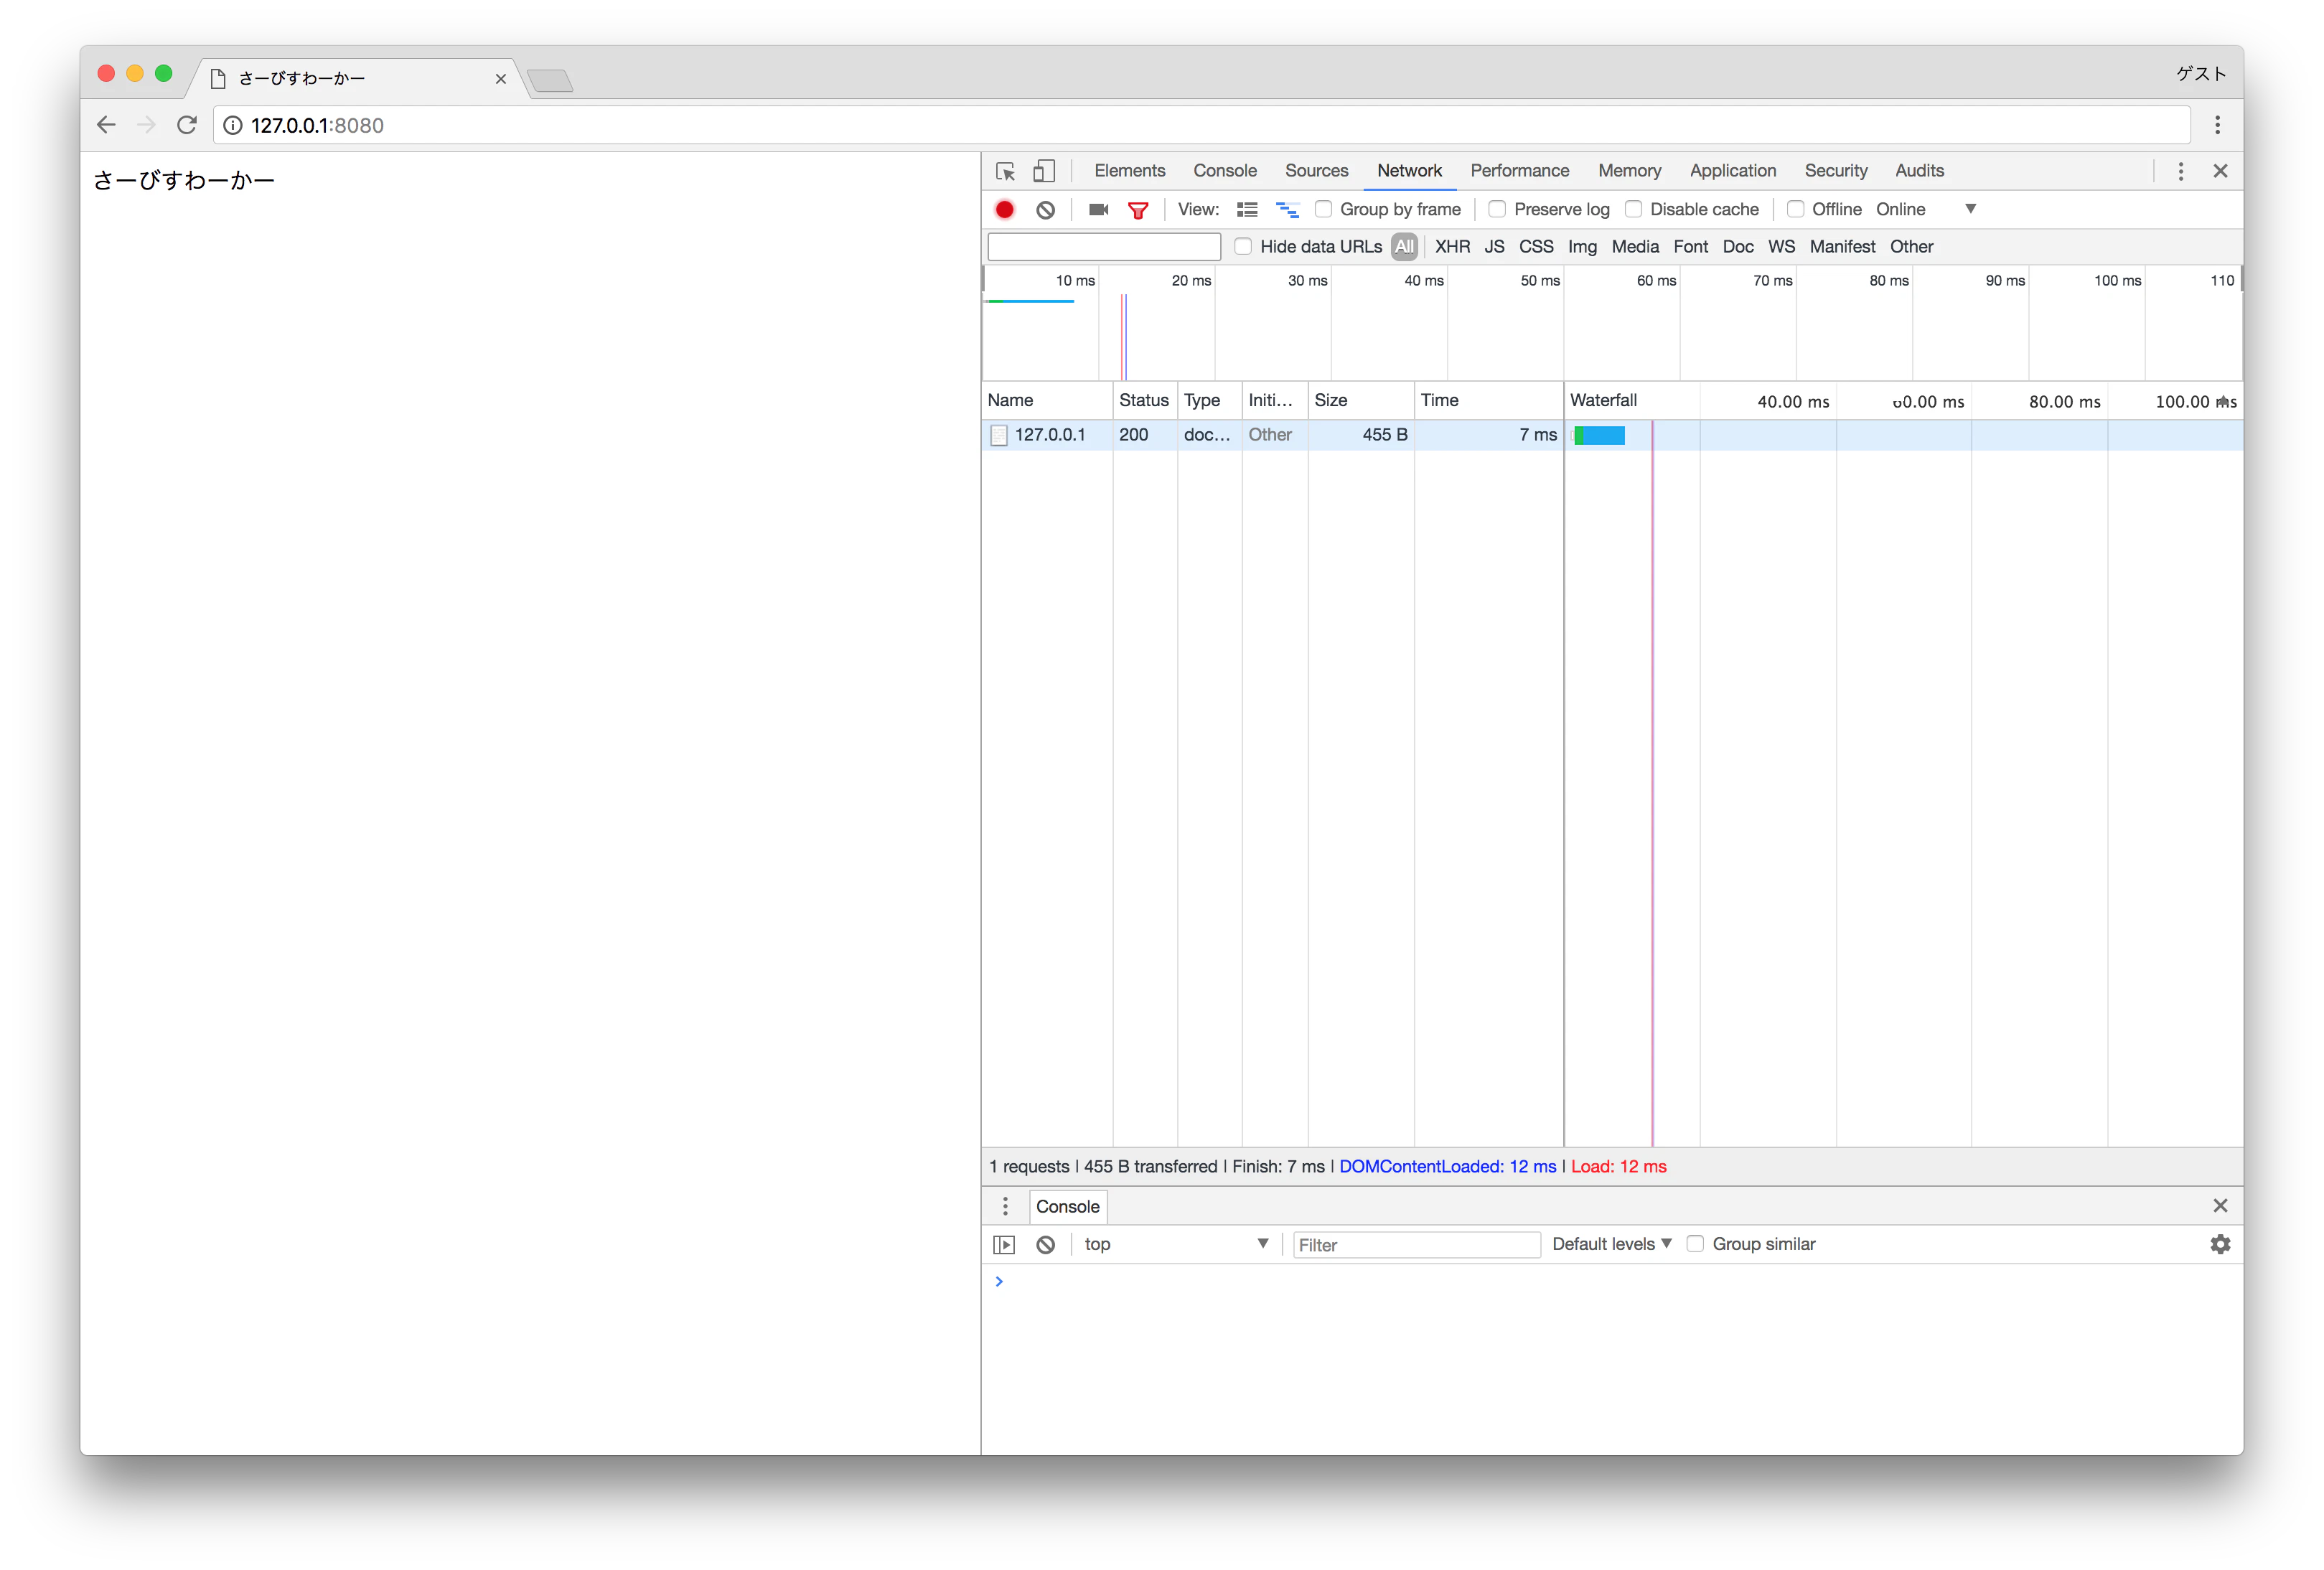Click the site information icon in address bar
The image size is (2324, 1570).
tap(232, 125)
